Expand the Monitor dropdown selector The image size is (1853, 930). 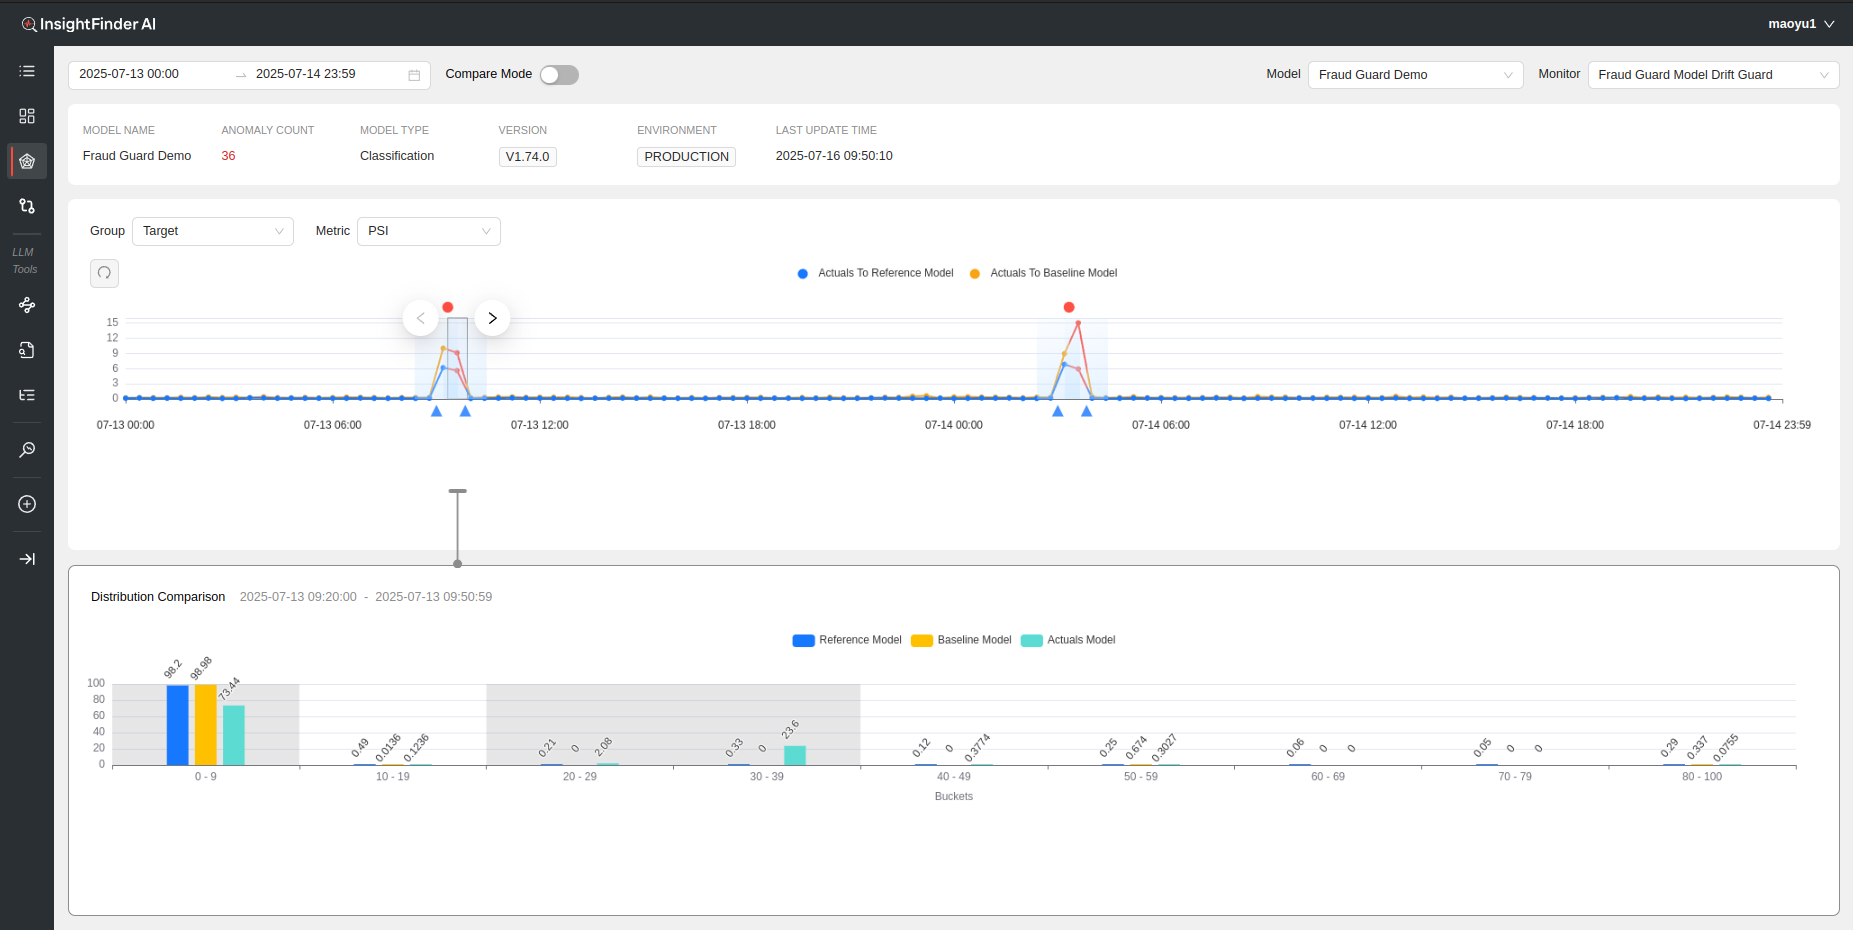[x=1712, y=75]
